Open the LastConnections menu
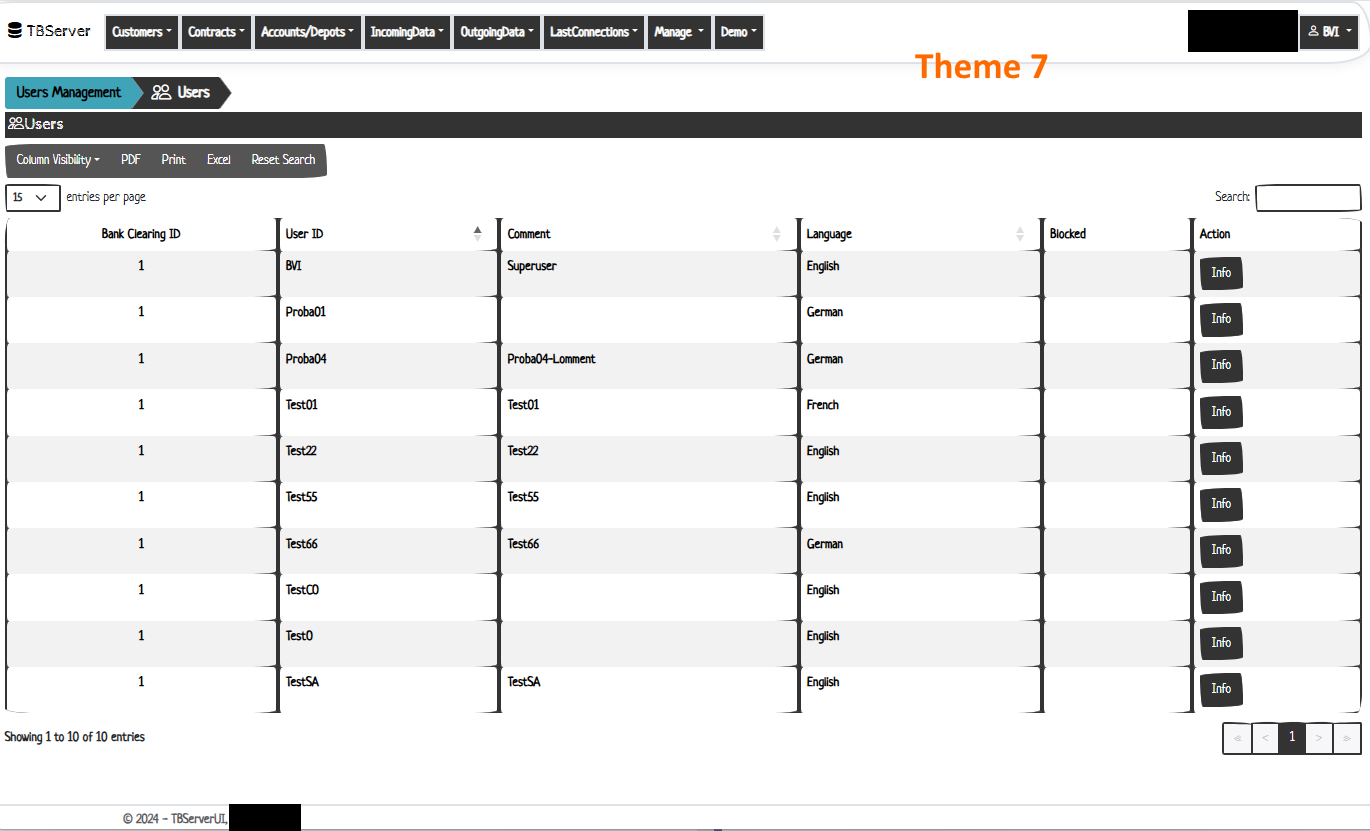1370x831 pixels. click(593, 32)
